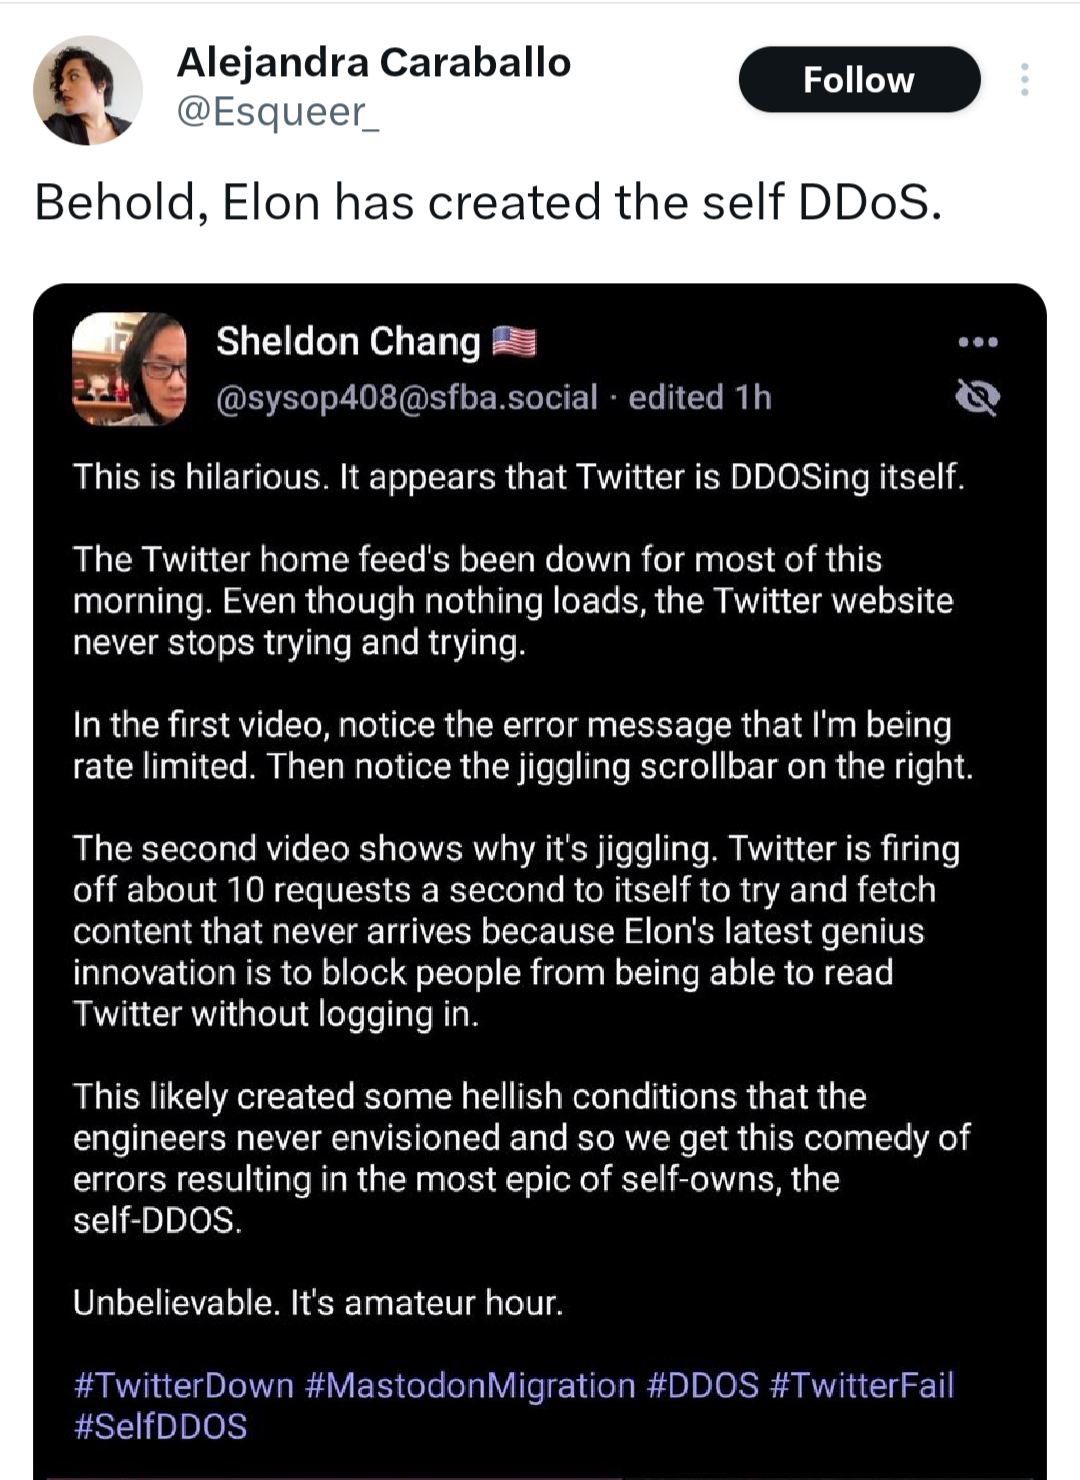Open Alejandra Caraballo's profile picture
This screenshot has height=1480, width=1080.
(88, 90)
